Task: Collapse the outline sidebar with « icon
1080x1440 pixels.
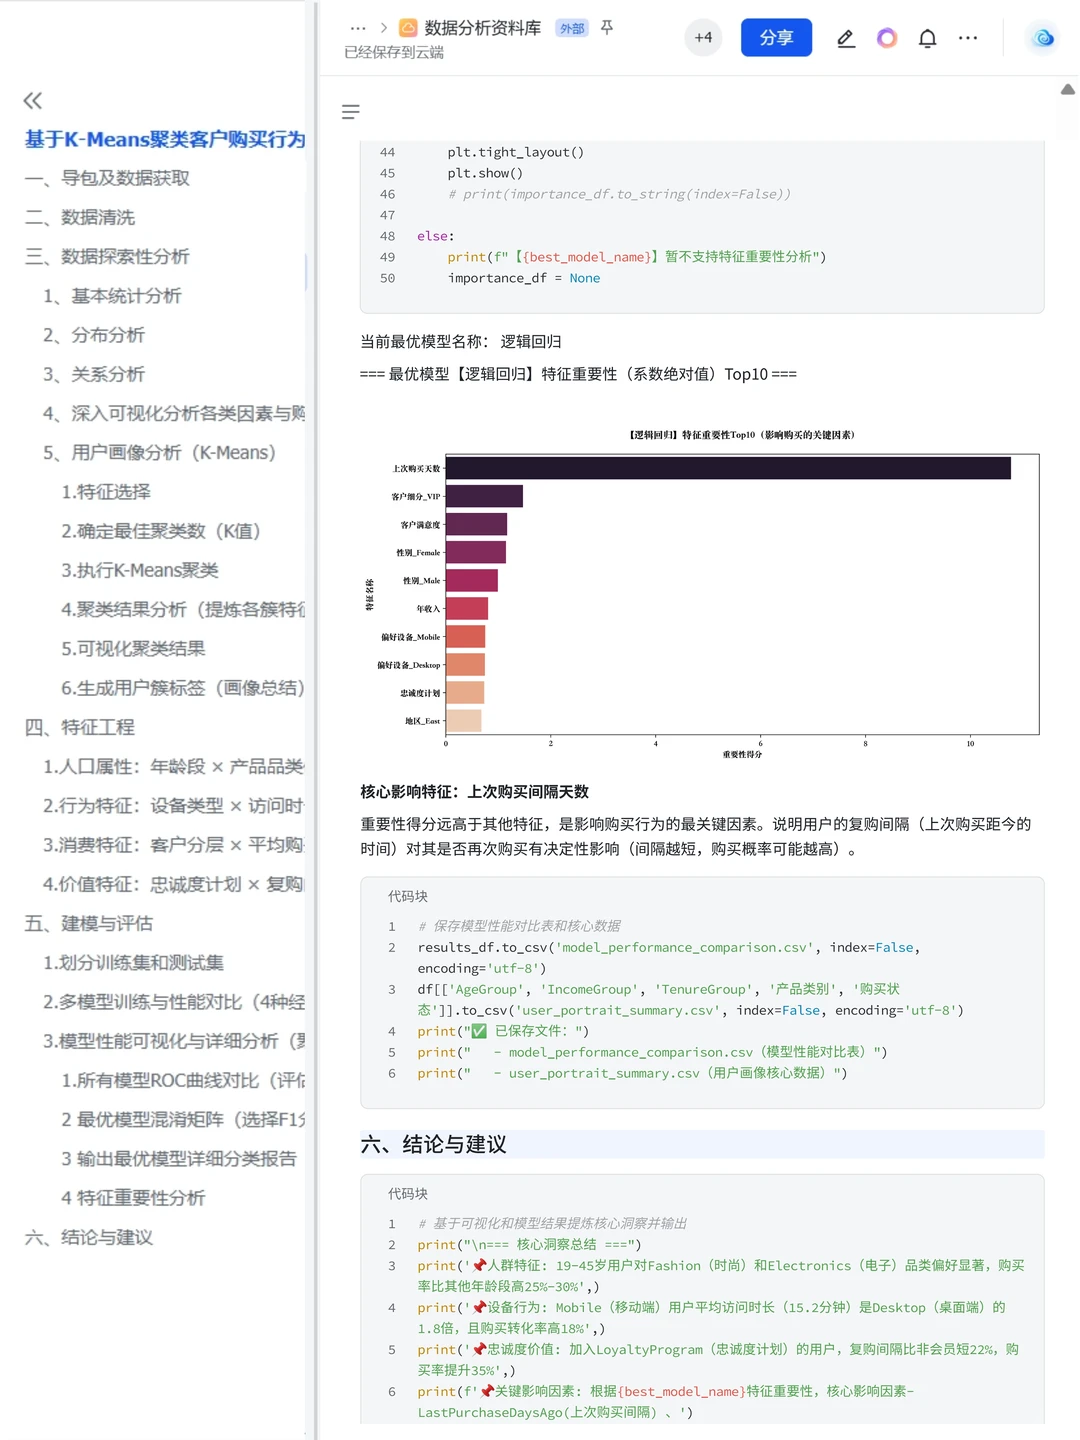Action: (x=32, y=100)
